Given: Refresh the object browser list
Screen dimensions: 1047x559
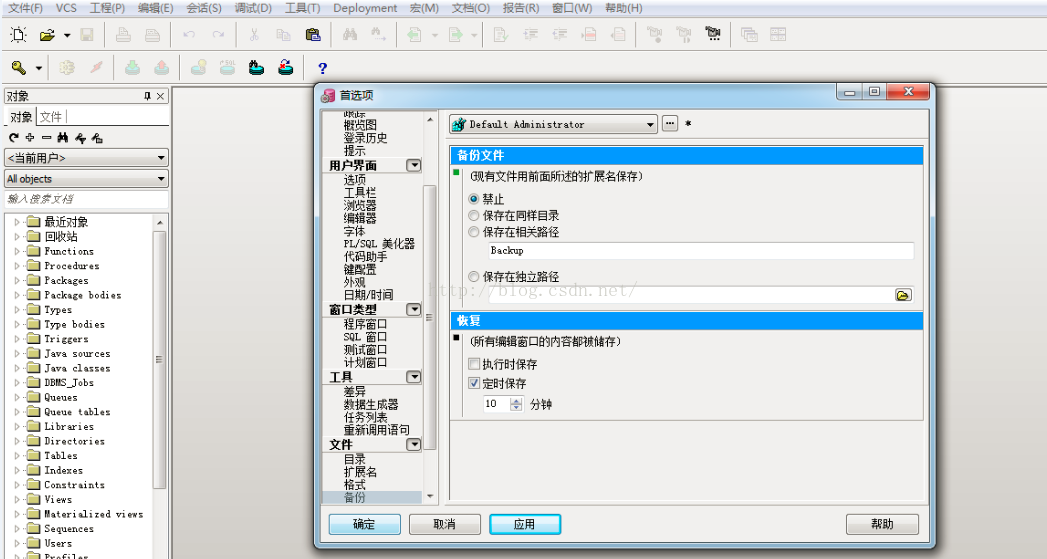Looking at the screenshot, I should click(14, 138).
